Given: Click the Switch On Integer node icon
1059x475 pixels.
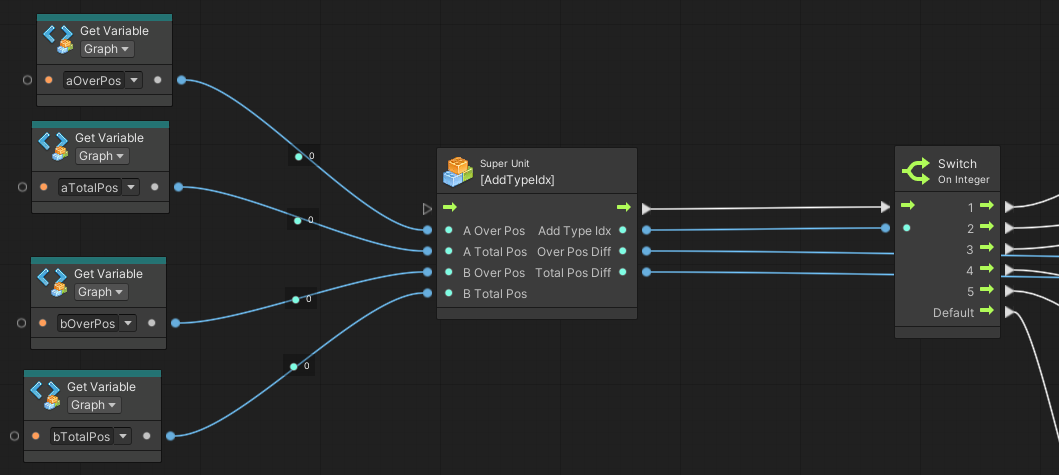Looking at the screenshot, I should (915, 171).
